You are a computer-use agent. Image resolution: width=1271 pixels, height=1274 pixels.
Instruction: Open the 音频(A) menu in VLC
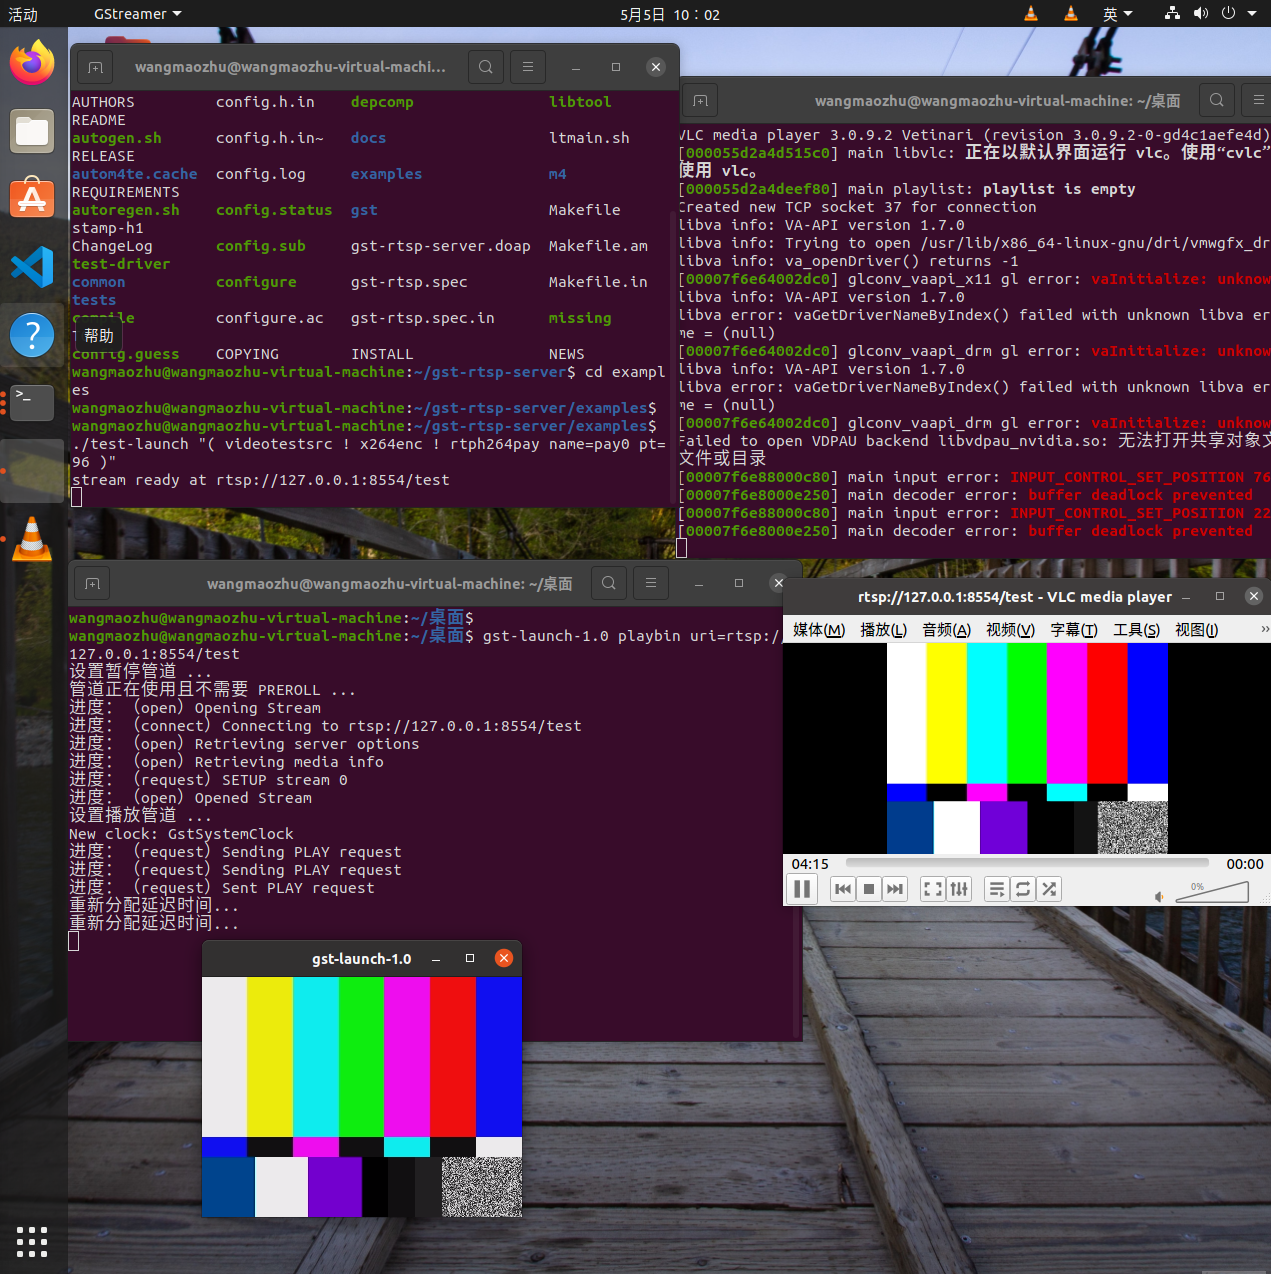[947, 630]
